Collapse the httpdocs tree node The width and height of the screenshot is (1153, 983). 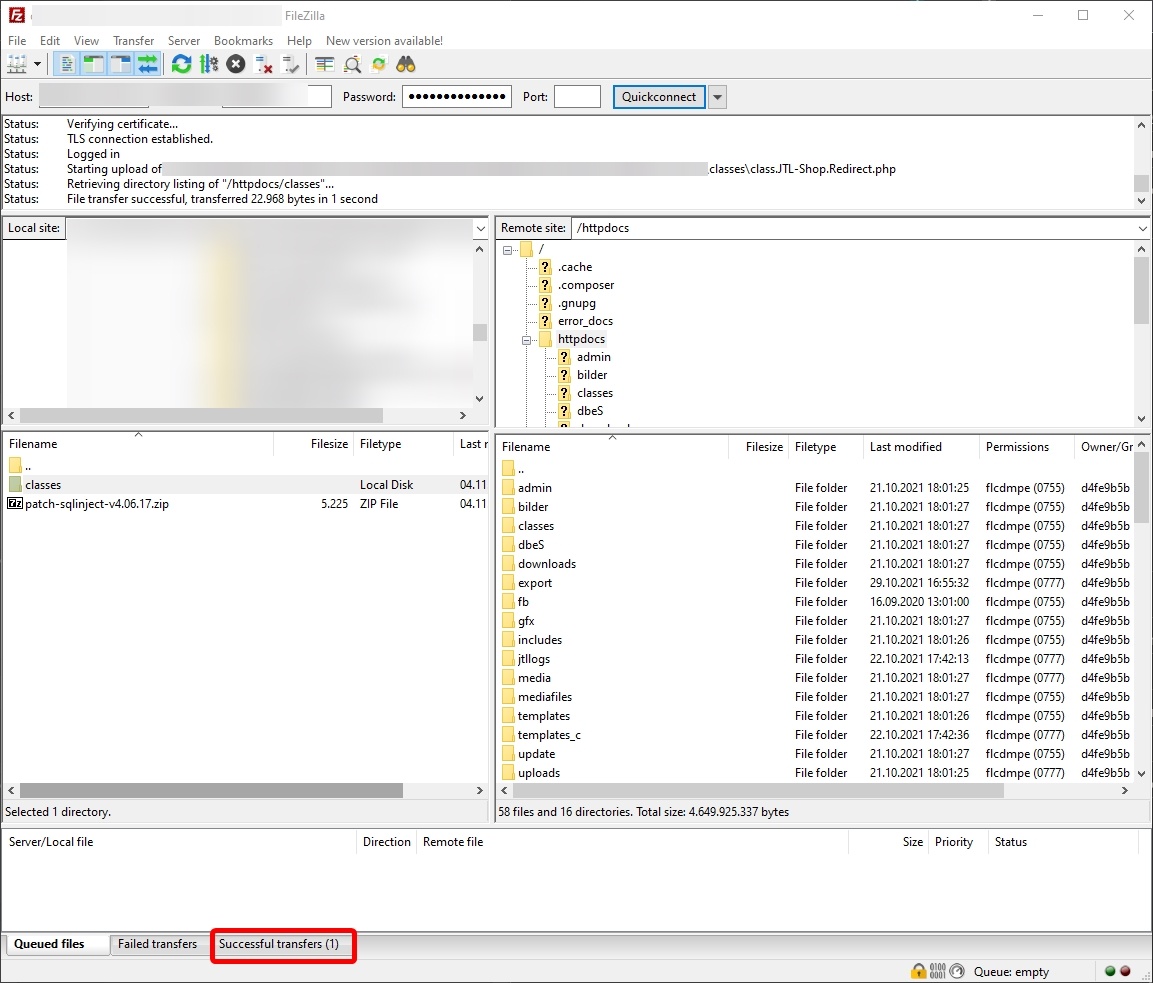(527, 340)
